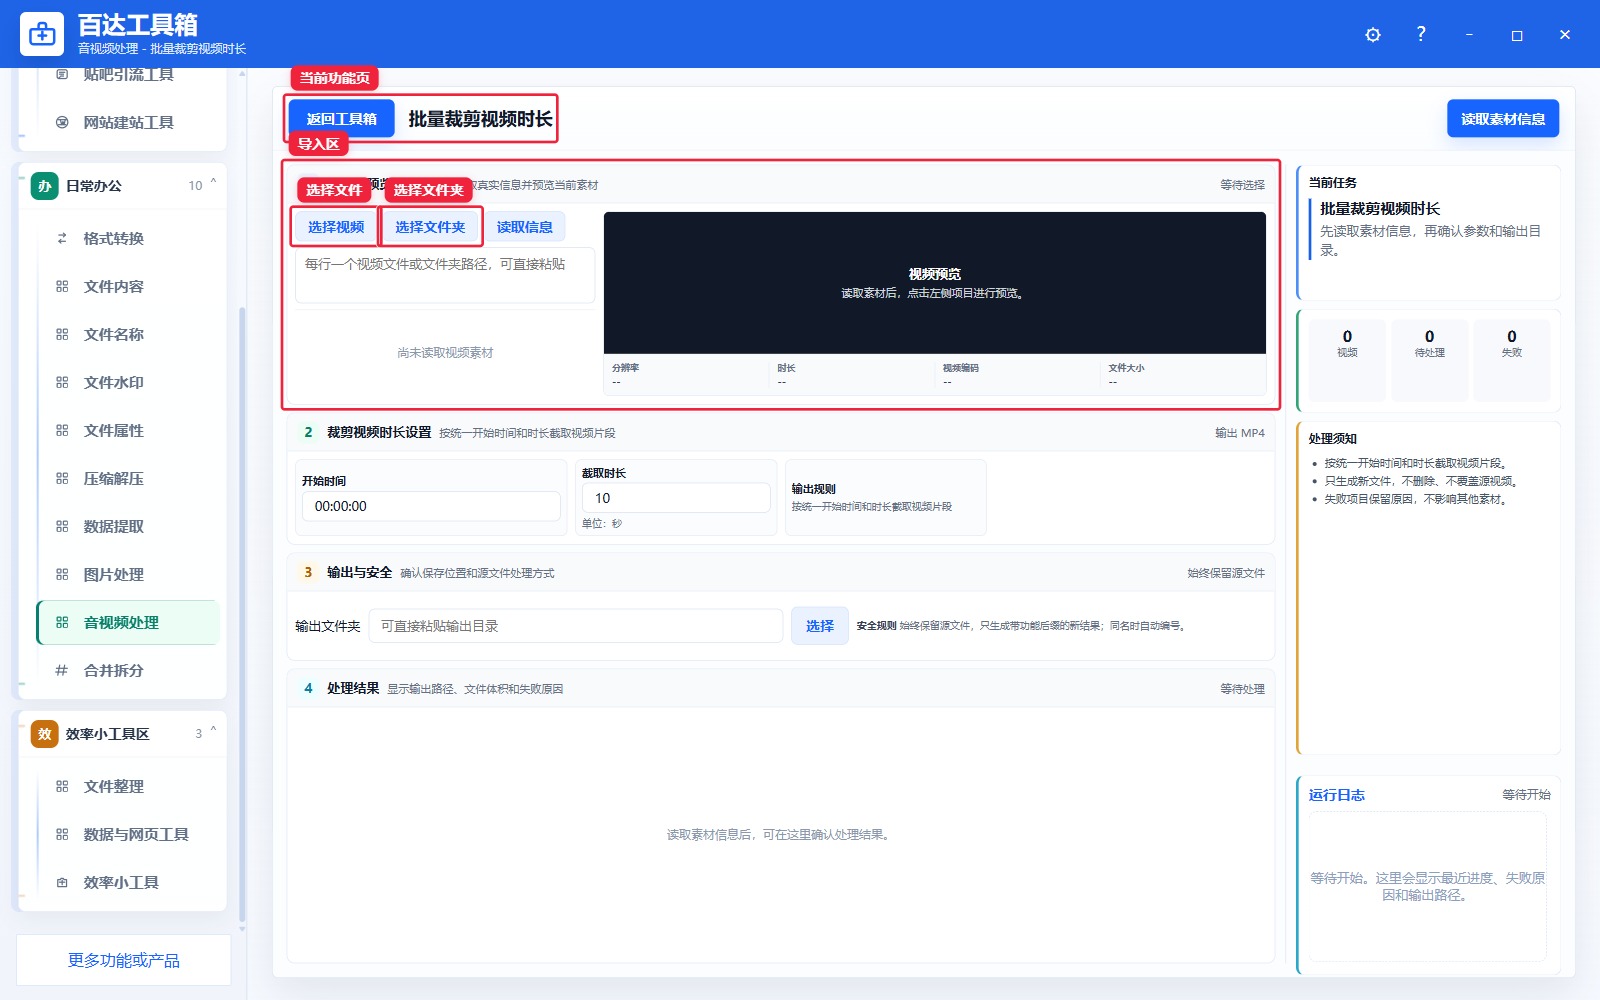Open 合并拆分 in the sidebar

click(x=128, y=670)
